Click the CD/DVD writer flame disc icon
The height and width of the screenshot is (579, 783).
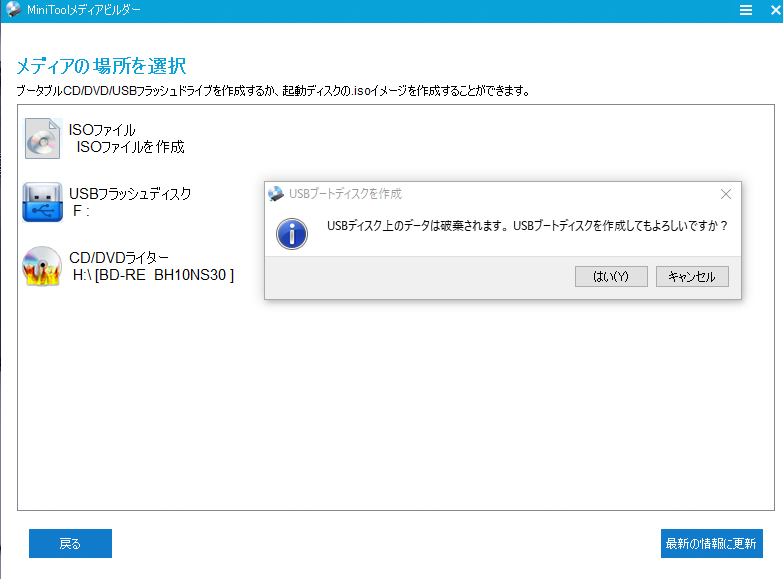point(42,266)
